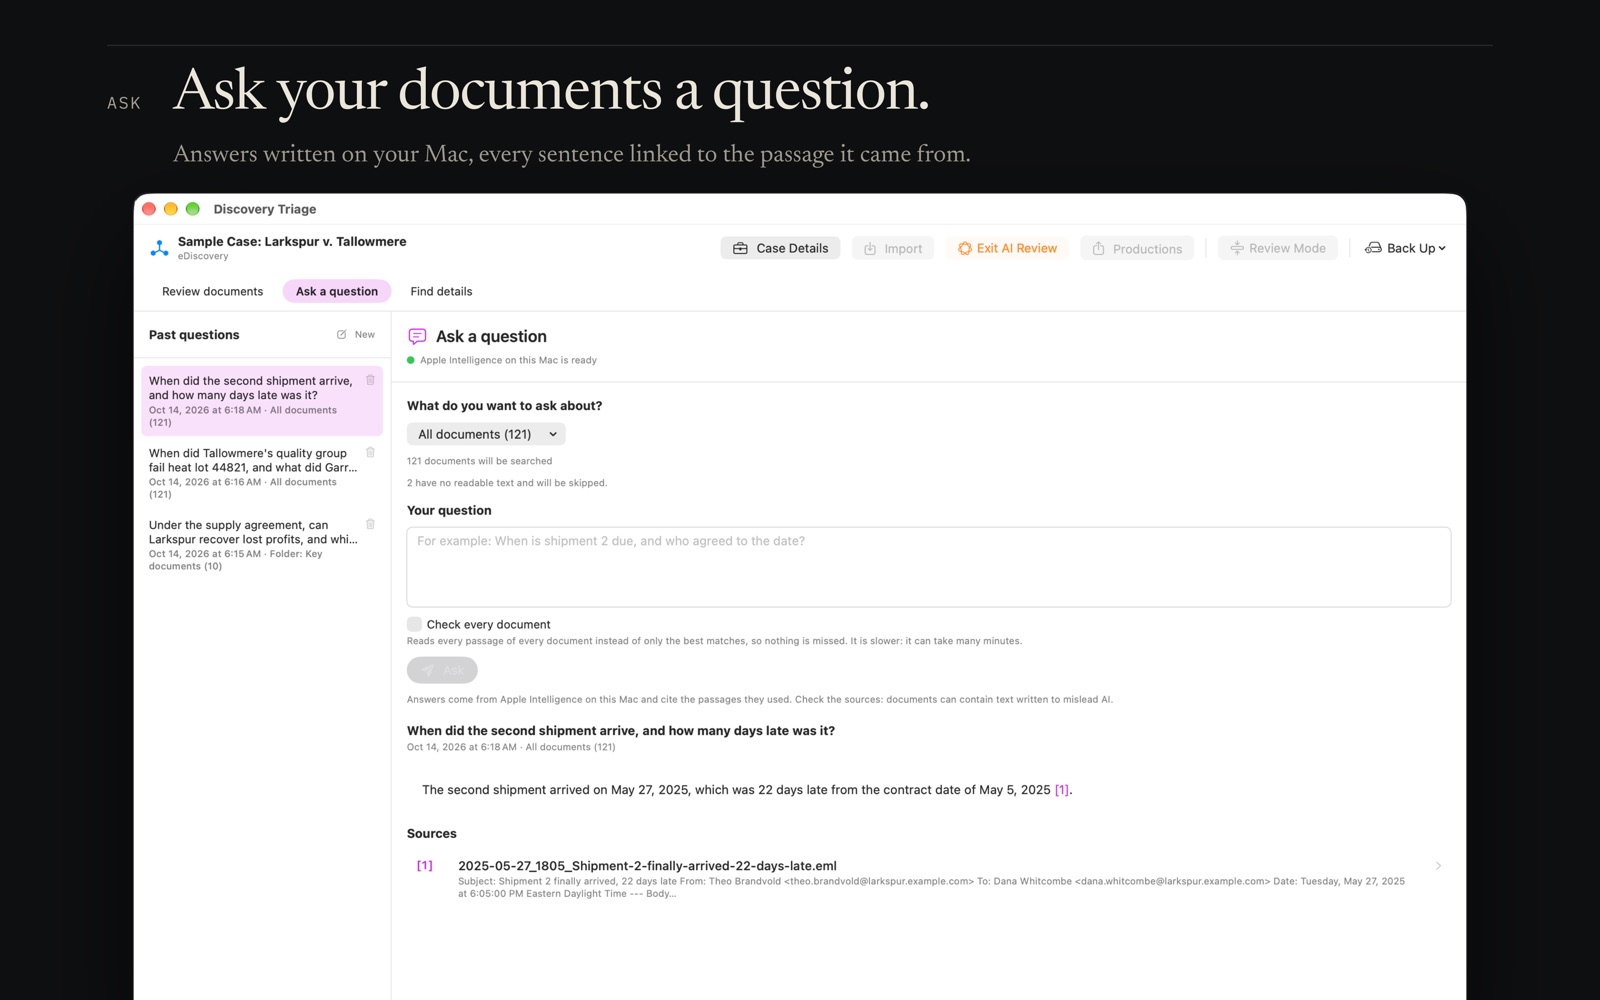Delete the lost profits past question
This screenshot has width=1600, height=1000.
(370, 524)
